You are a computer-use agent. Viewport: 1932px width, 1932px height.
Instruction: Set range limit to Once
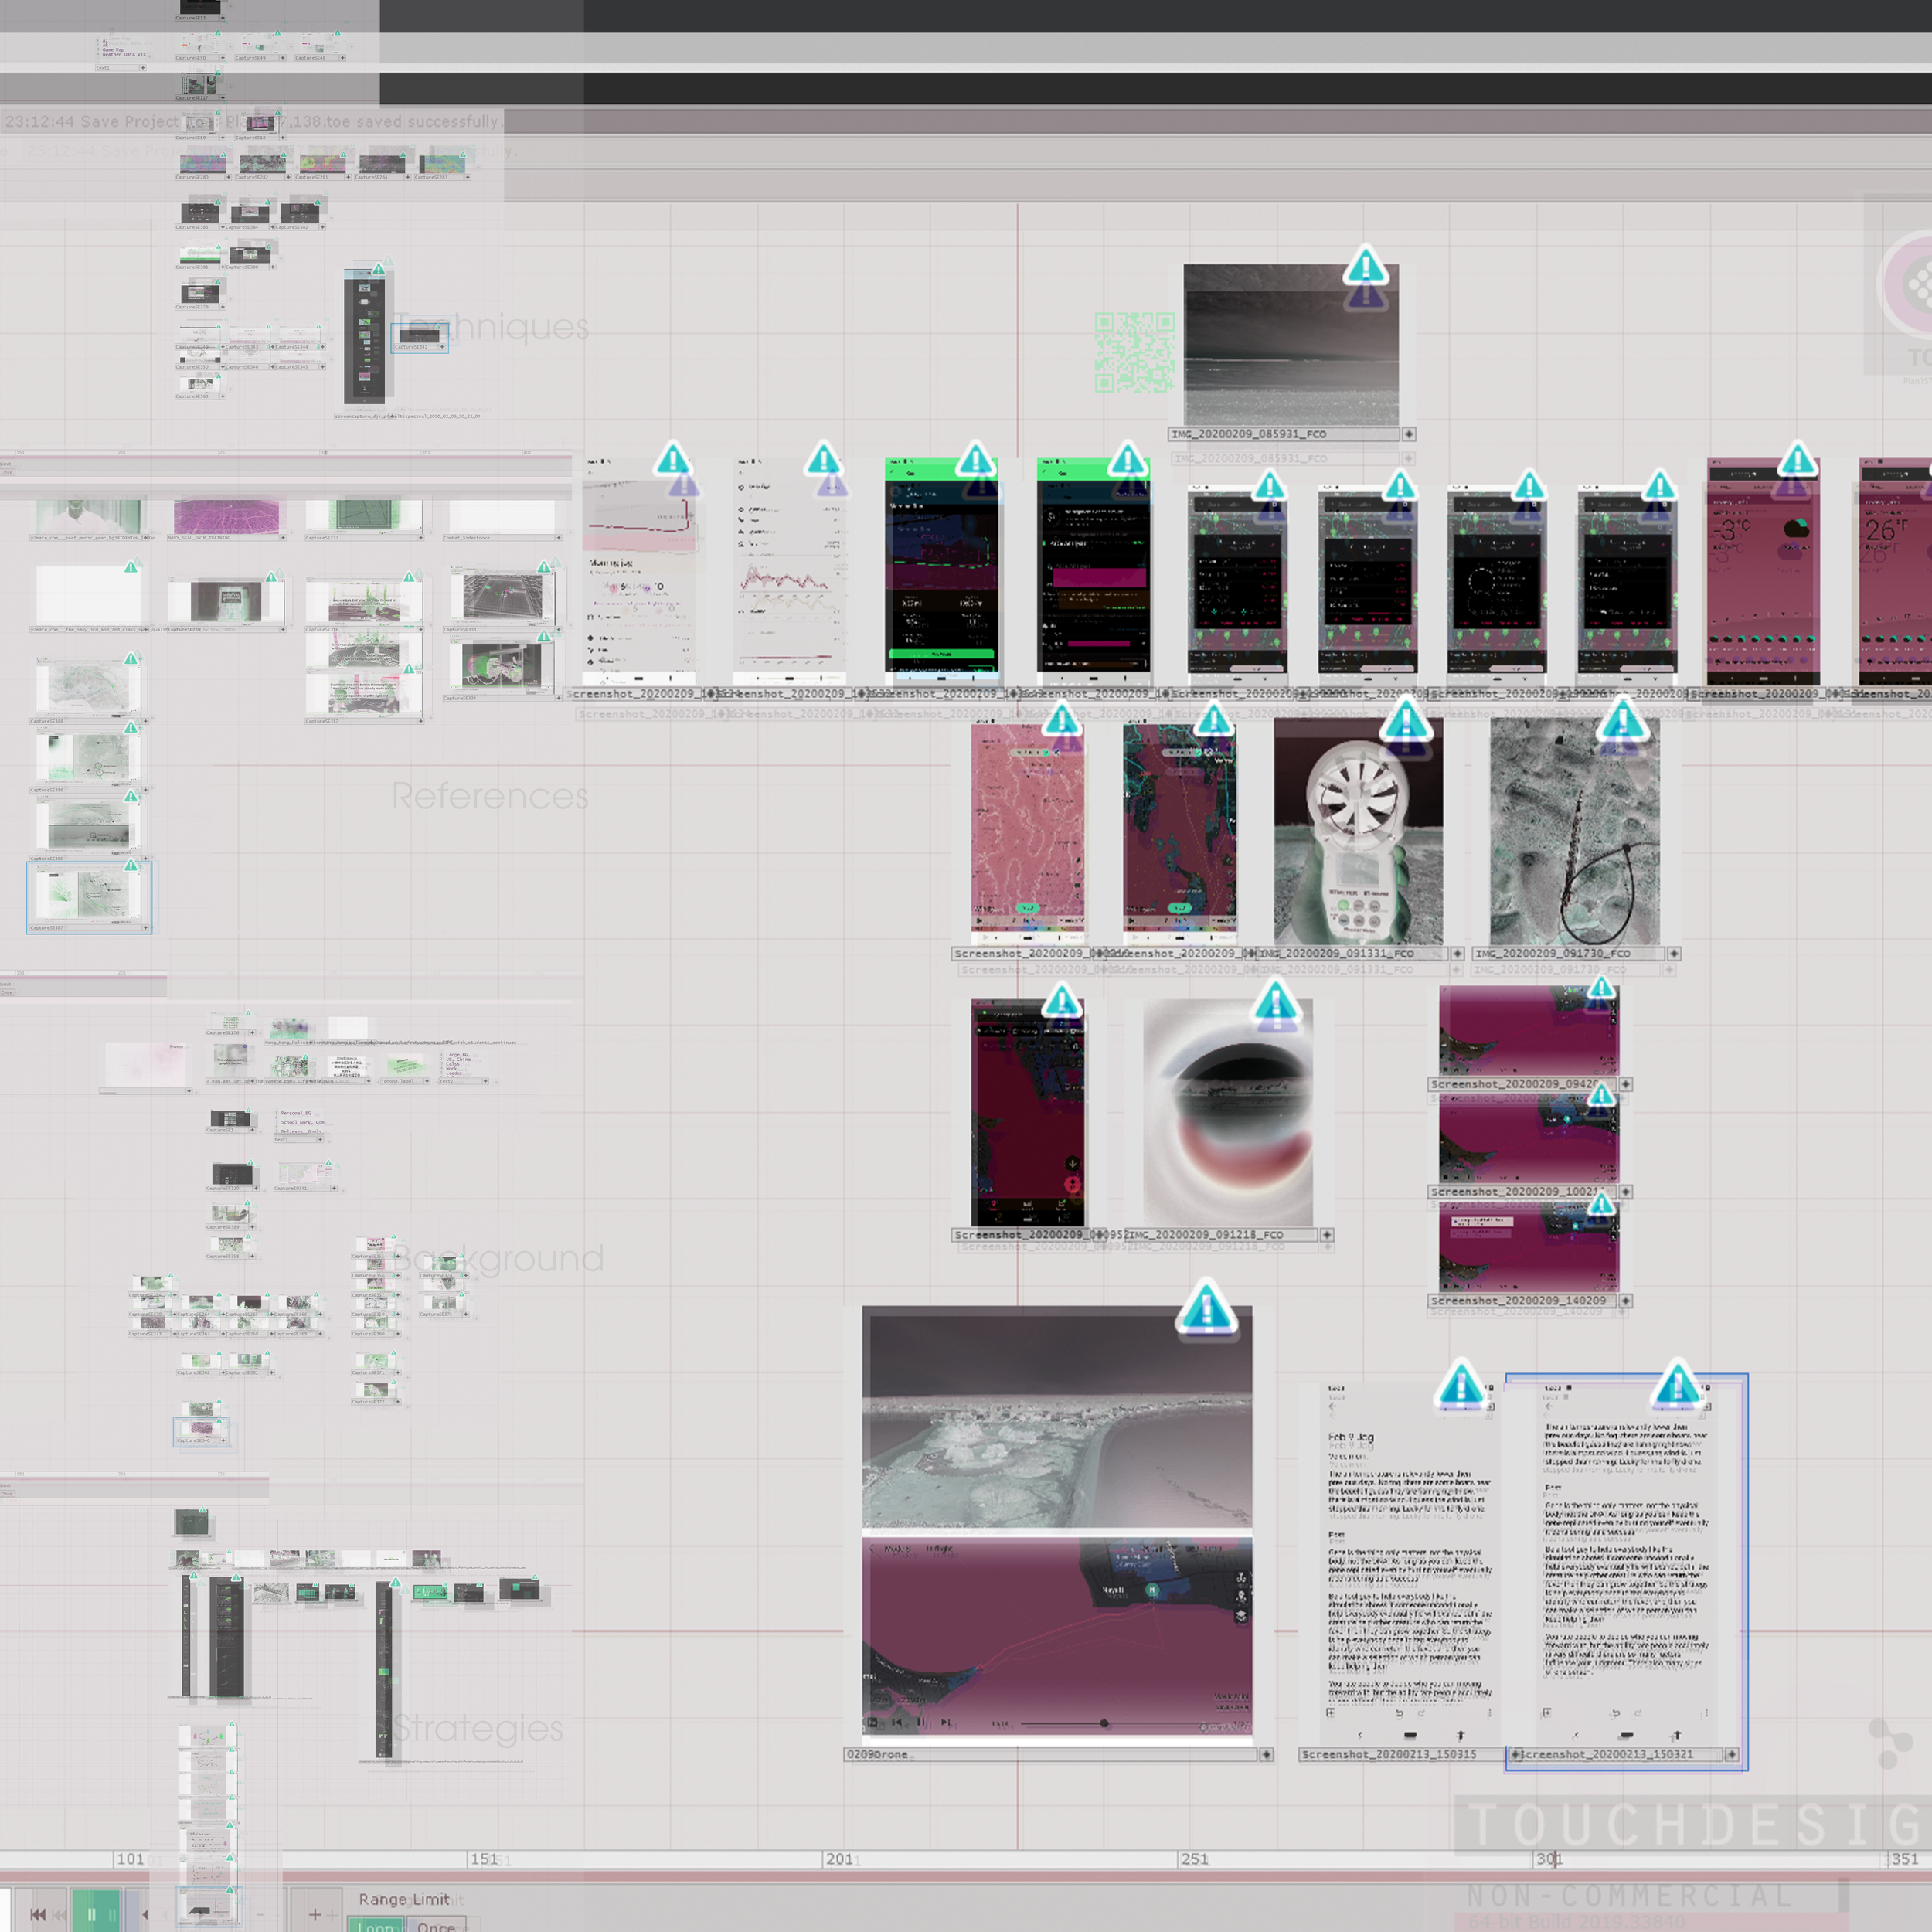point(436,1926)
